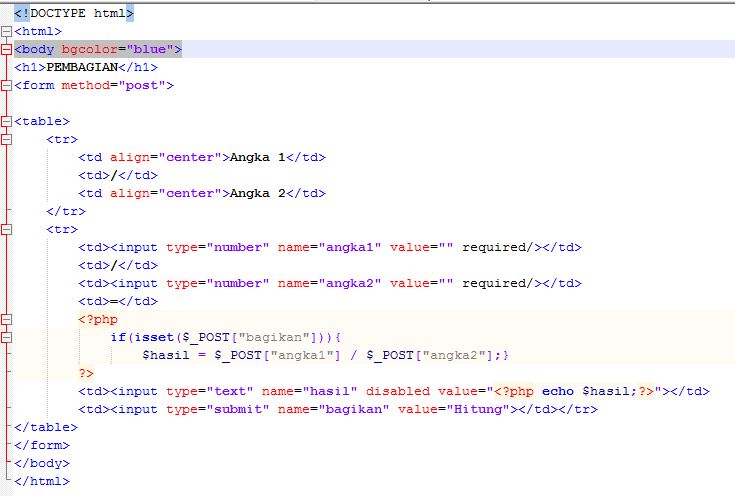Viewport: 735px width, 496px height.
Task: Click the 'PEMBAGIAN' heading text
Action: coord(82,67)
